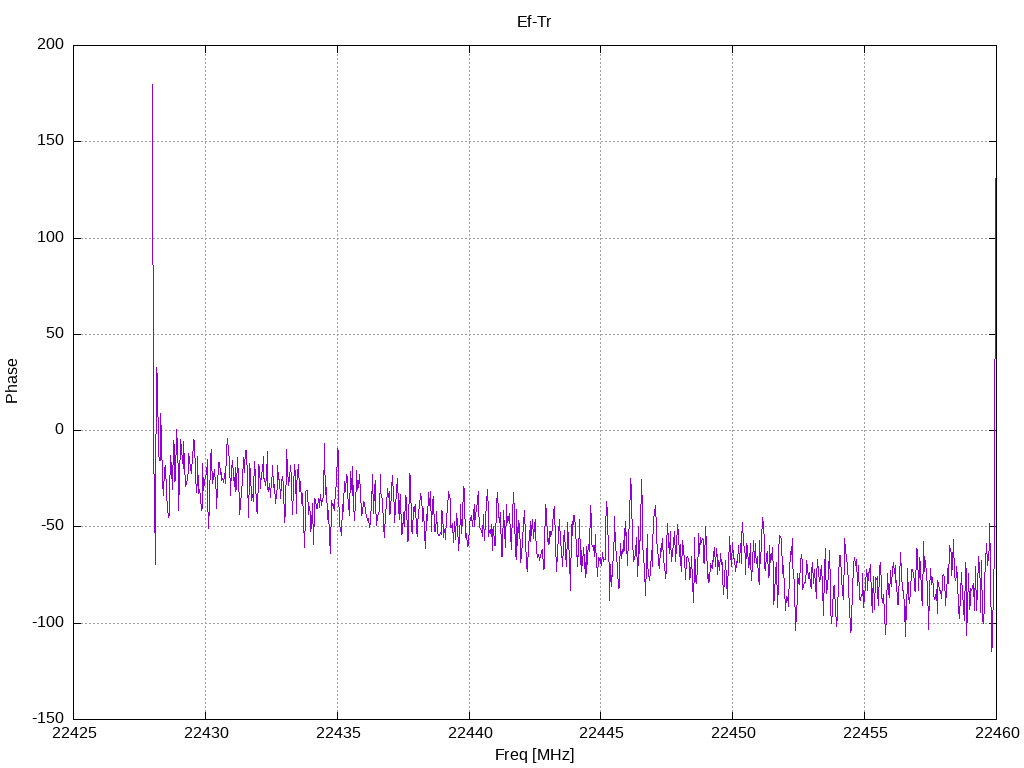Click the x-axis tick label 22430

[x=206, y=733]
